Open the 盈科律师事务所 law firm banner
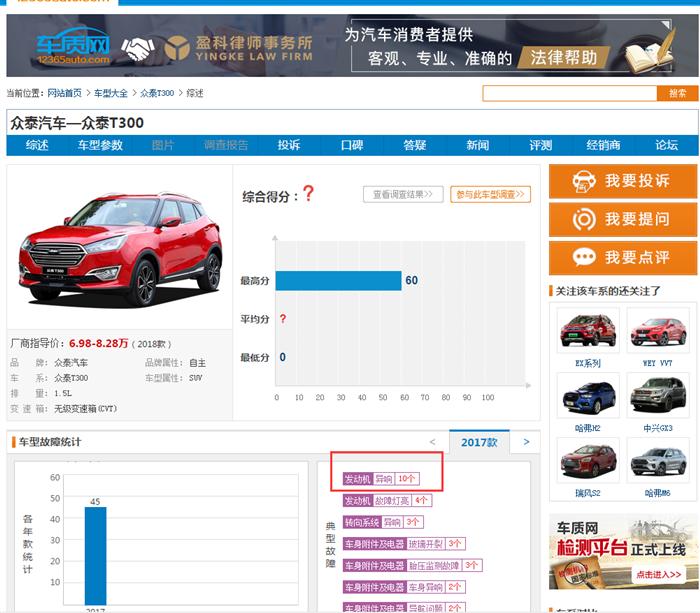 coord(353,46)
